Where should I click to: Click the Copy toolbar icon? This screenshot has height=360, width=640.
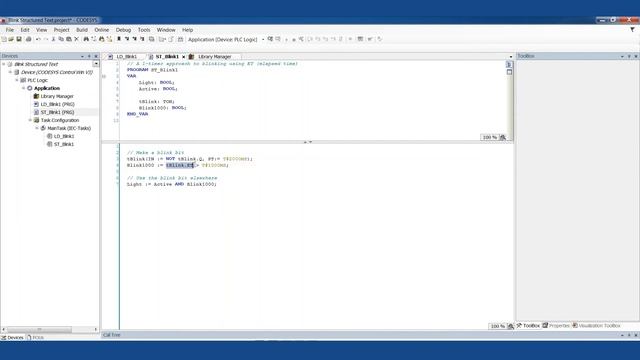[x=61, y=39]
